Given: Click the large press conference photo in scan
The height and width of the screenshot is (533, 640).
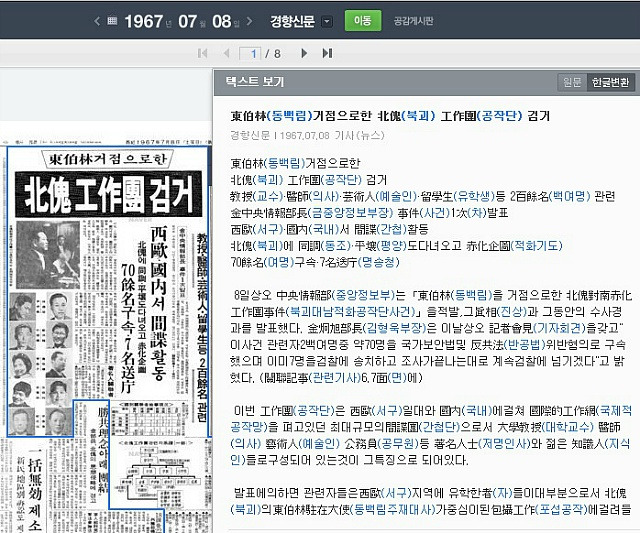Looking at the screenshot, I should coord(48,255).
